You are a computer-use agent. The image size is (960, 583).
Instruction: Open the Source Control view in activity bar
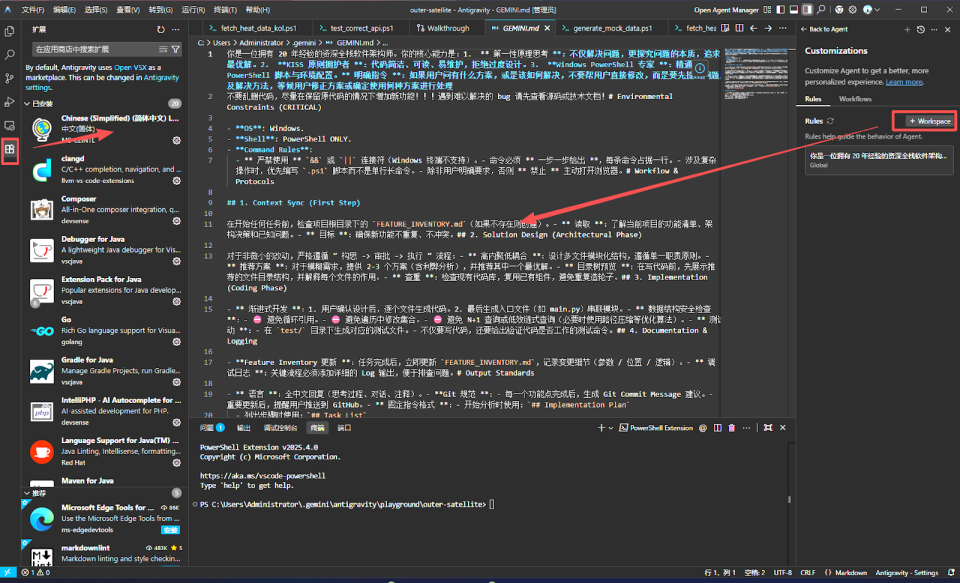10,78
